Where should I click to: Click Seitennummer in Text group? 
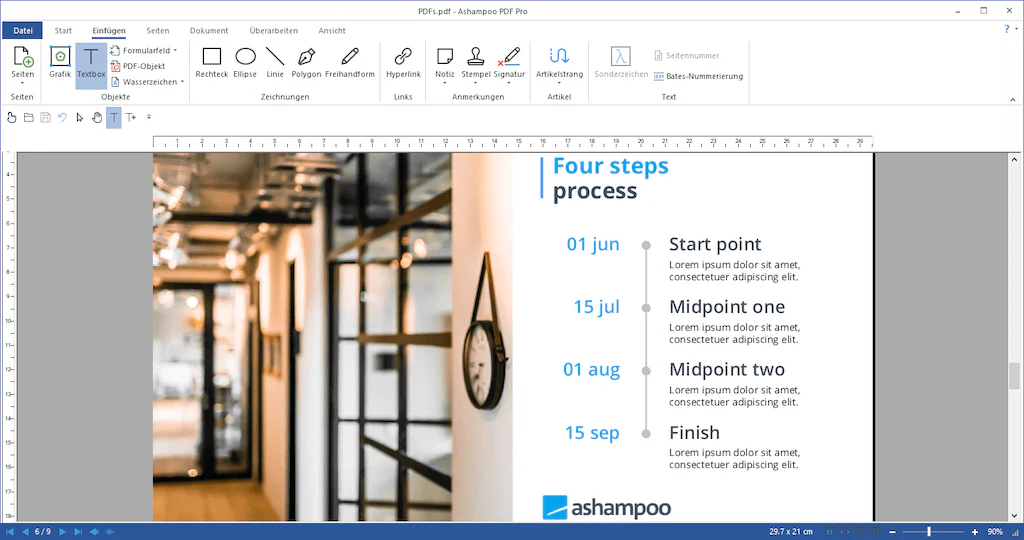point(686,56)
